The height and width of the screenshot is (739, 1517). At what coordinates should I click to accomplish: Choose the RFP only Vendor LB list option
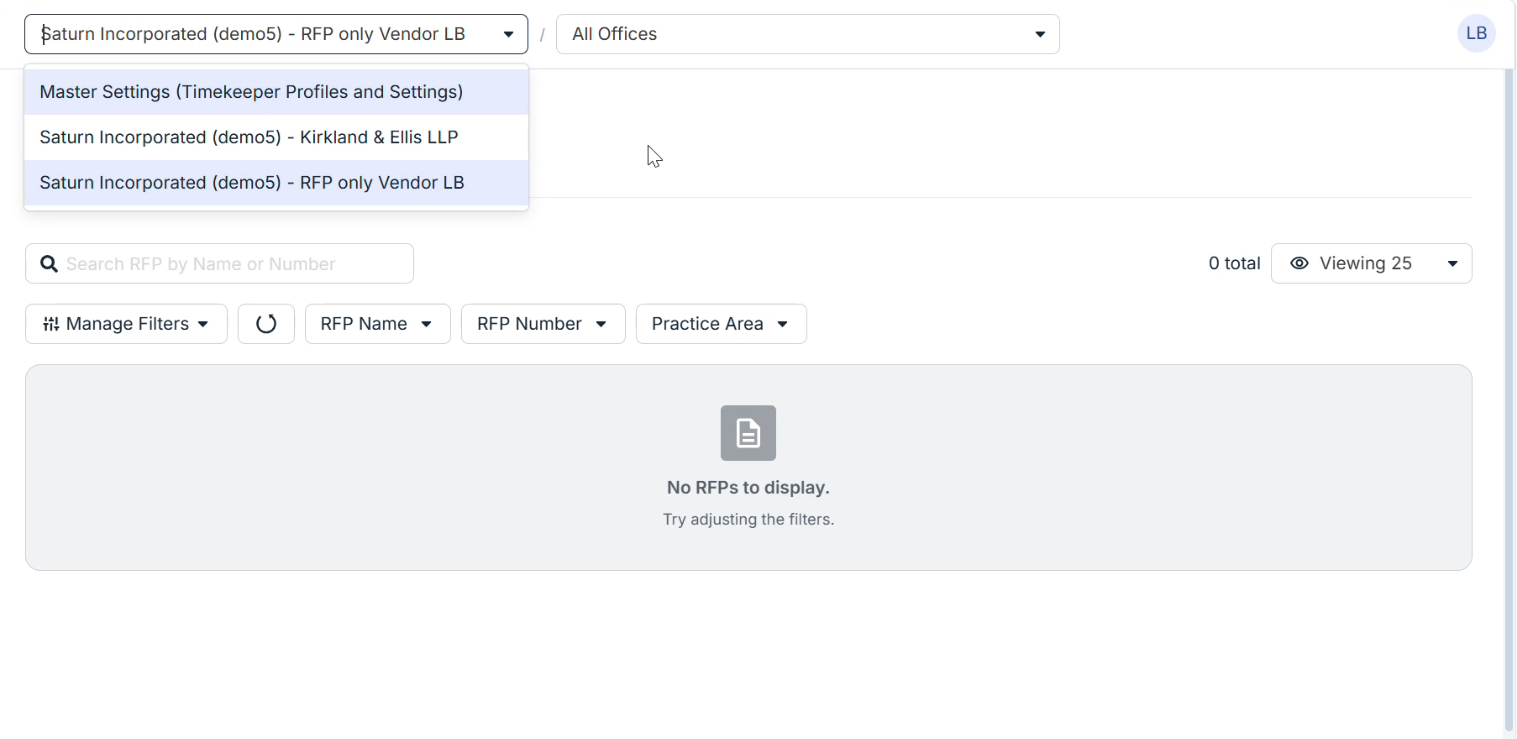(276, 183)
